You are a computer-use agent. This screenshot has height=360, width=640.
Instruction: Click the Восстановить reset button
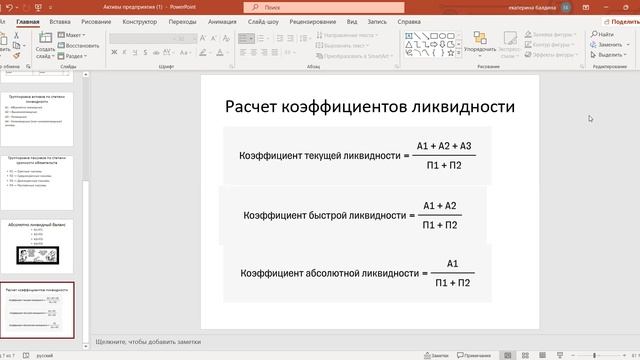pos(78,45)
